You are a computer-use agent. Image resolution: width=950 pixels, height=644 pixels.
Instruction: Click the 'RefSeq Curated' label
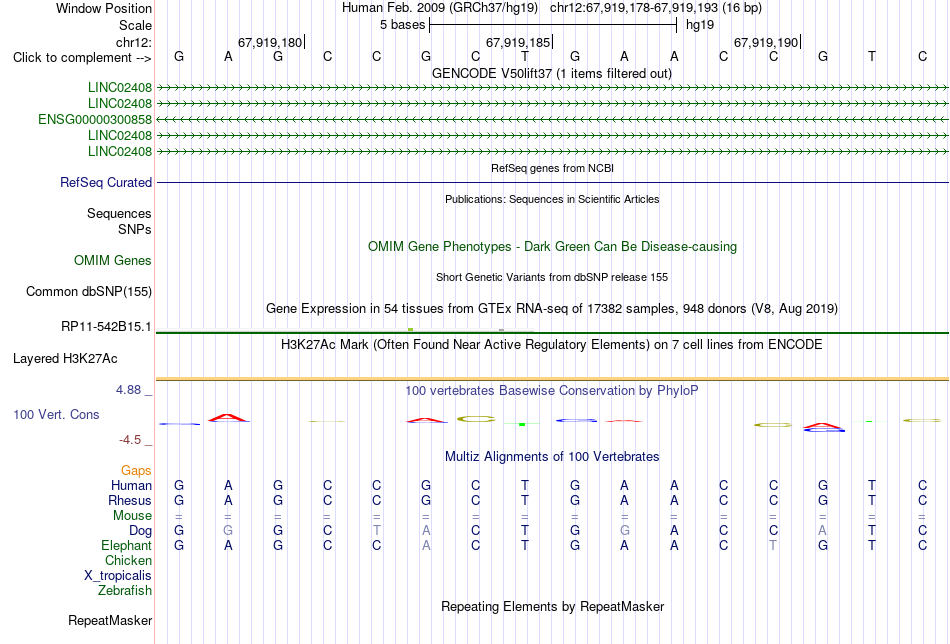106,182
